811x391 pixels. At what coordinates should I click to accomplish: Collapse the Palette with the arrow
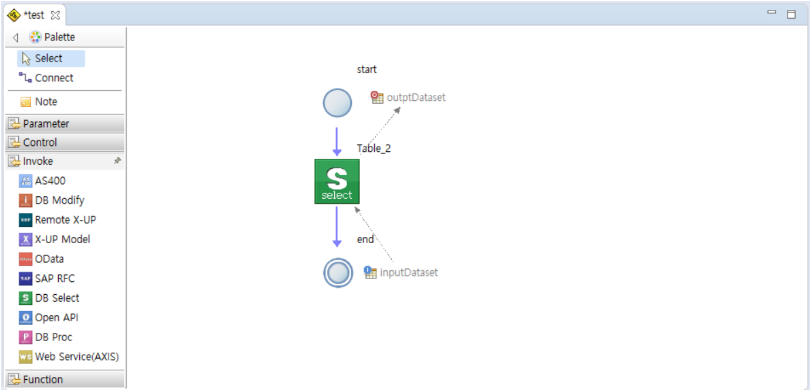point(16,38)
